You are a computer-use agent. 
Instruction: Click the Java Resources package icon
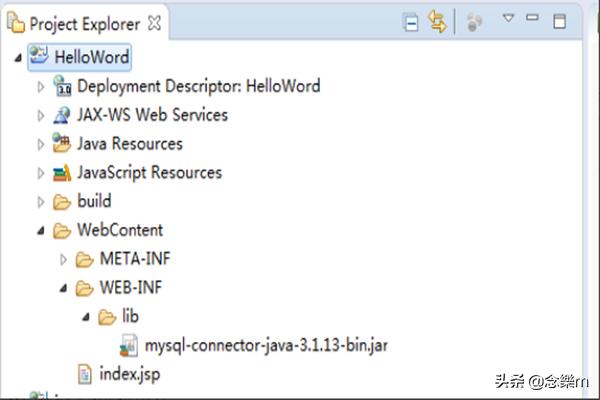(x=62, y=144)
